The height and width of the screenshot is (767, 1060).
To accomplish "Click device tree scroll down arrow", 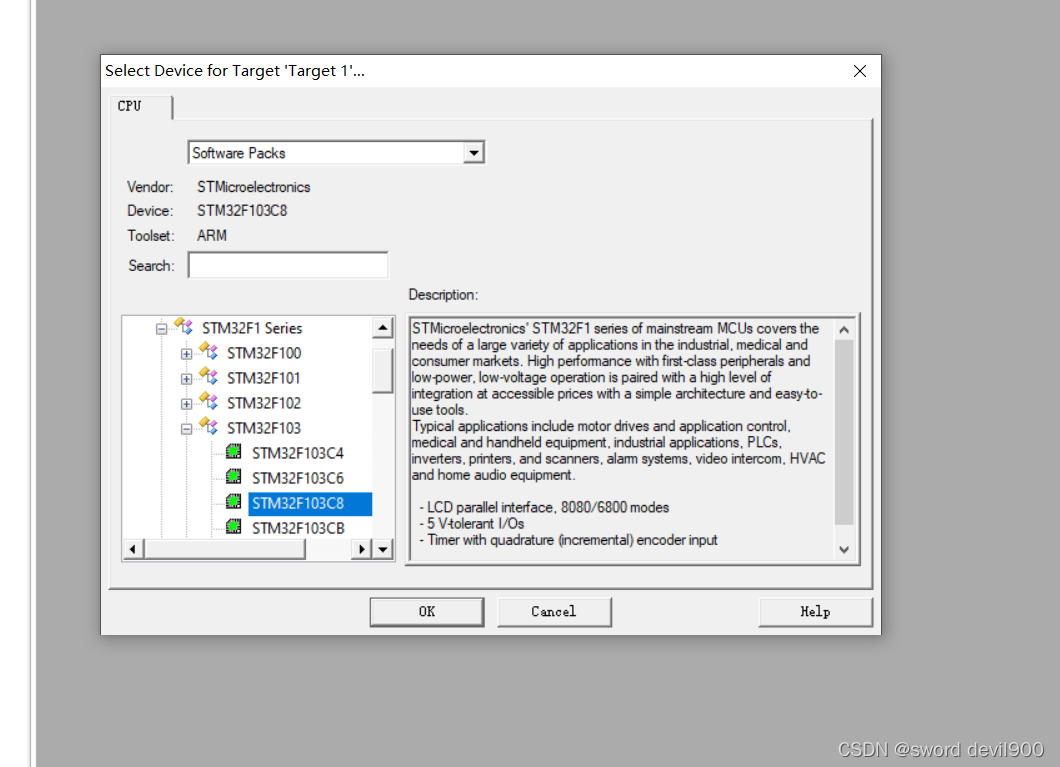I will (x=383, y=549).
